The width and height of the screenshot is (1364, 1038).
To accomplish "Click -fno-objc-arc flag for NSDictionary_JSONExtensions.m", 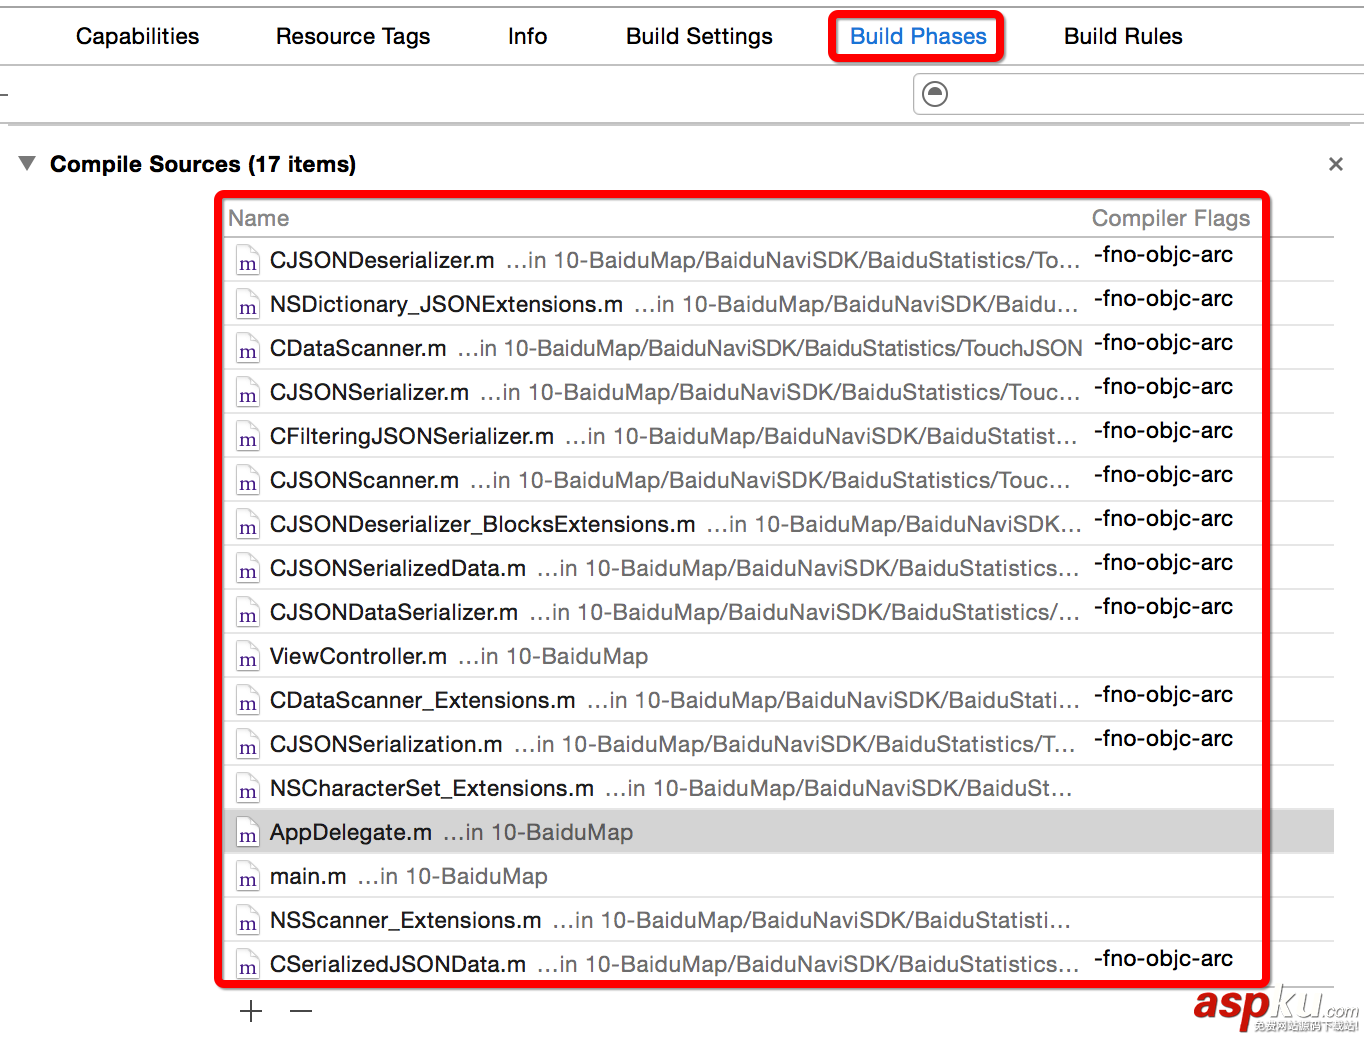I will [1163, 299].
